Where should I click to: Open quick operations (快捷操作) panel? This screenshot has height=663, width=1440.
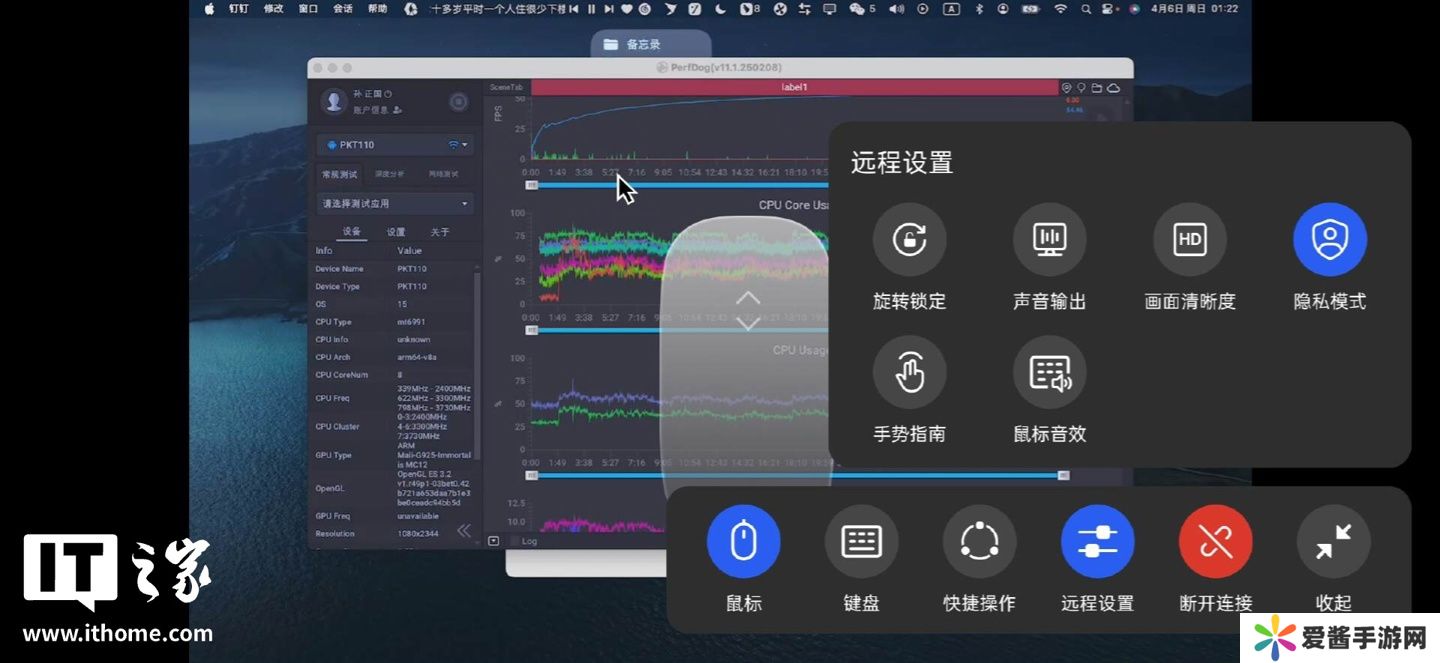tap(979, 542)
